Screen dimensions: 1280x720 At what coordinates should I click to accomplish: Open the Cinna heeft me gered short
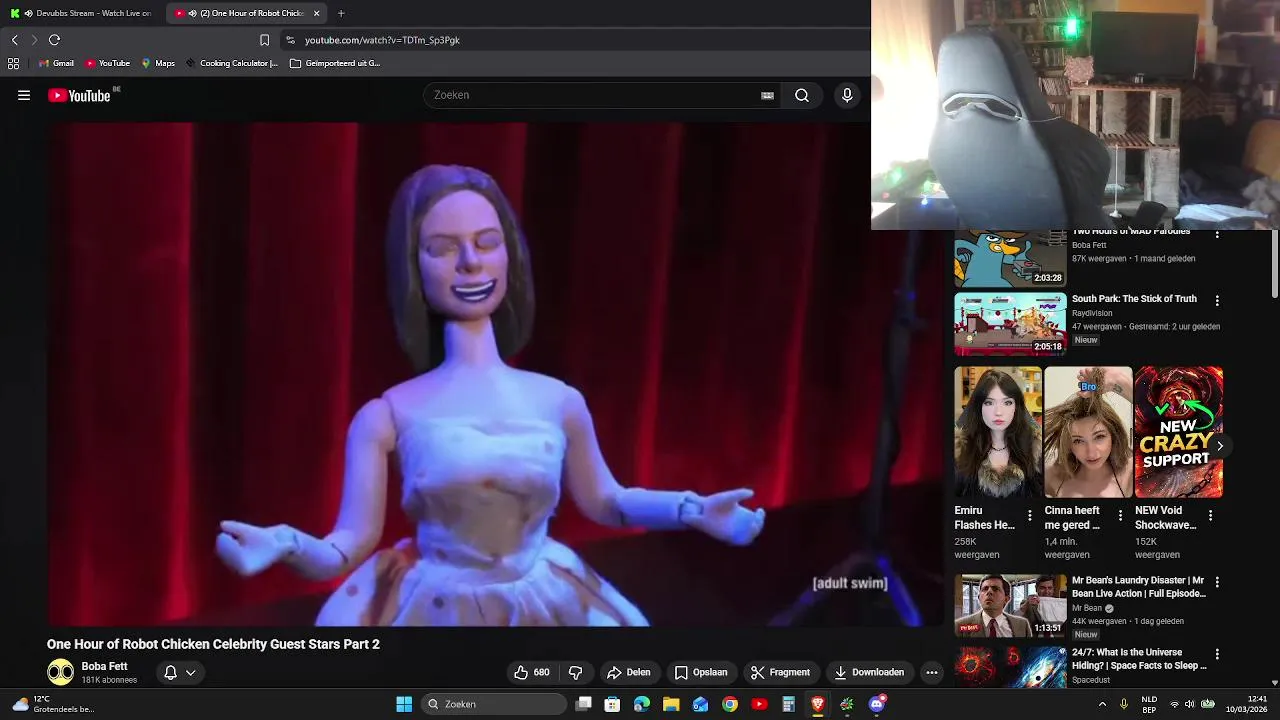click(x=1088, y=432)
